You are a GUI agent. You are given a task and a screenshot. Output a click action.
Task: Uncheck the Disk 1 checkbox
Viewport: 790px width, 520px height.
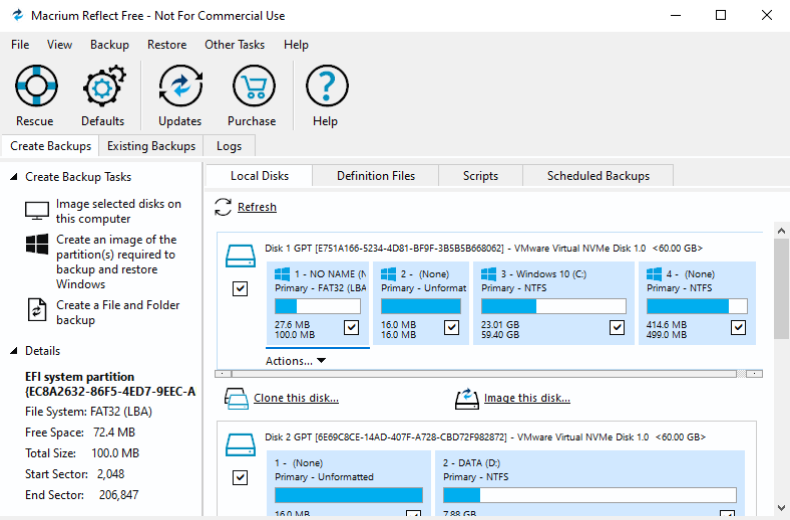coord(240,288)
